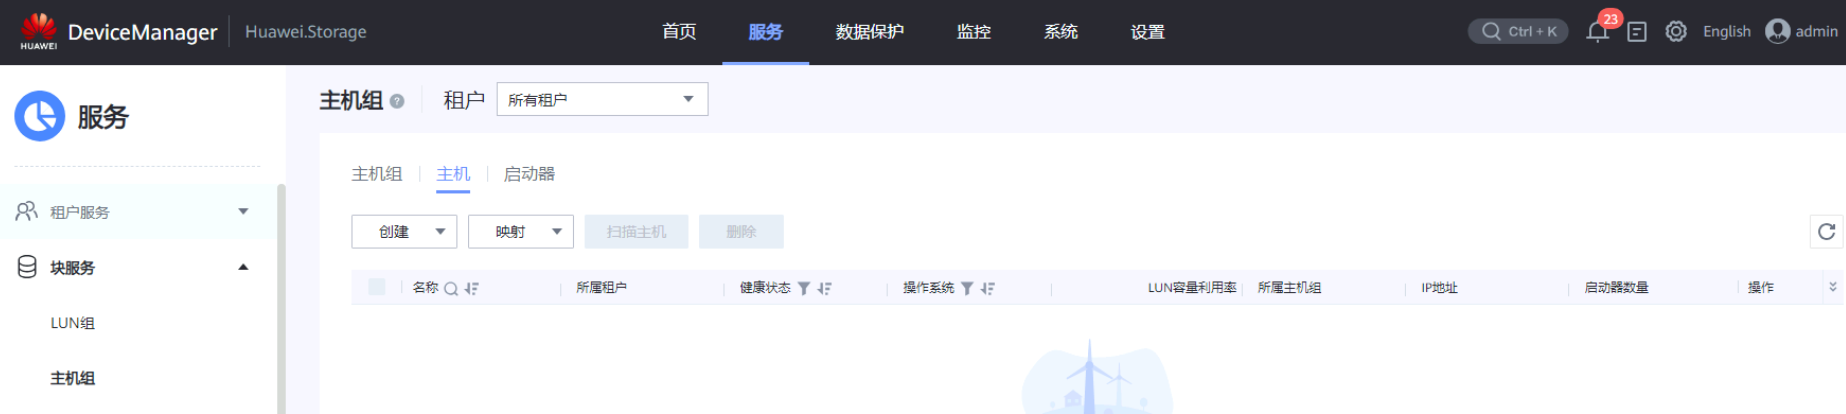This screenshot has height=414, width=1846.
Task: Open the 创建 dropdown button
Action: [x=404, y=232]
